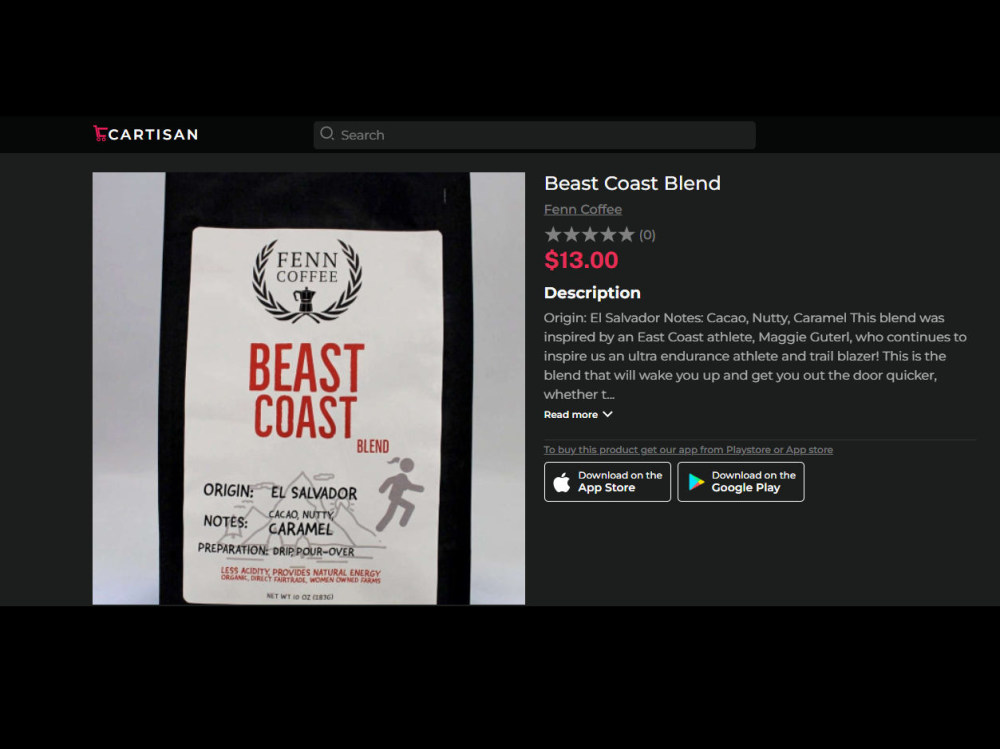Screen dimensions: 1000x749
Task: Download on the Google Play button
Action: [740, 482]
